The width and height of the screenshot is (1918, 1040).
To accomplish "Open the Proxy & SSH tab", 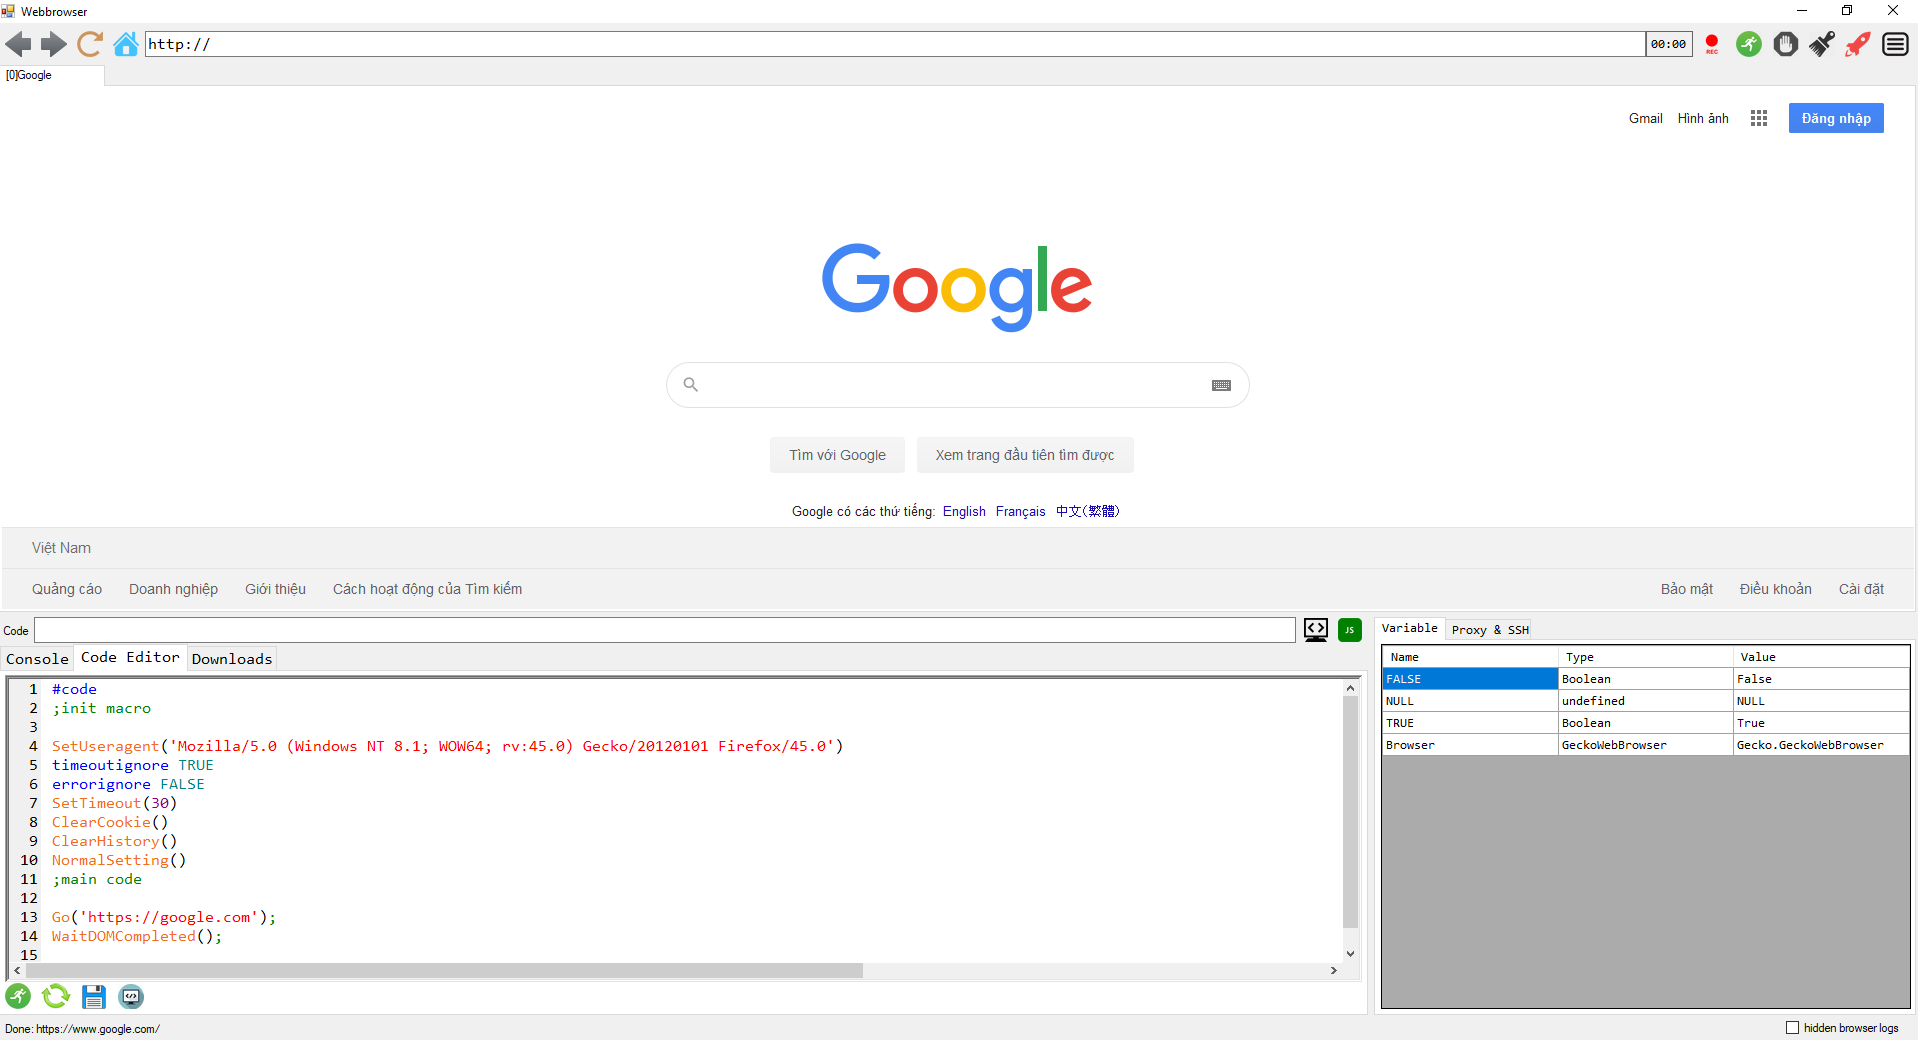I will pyautogui.click(x=1489, y=629).
